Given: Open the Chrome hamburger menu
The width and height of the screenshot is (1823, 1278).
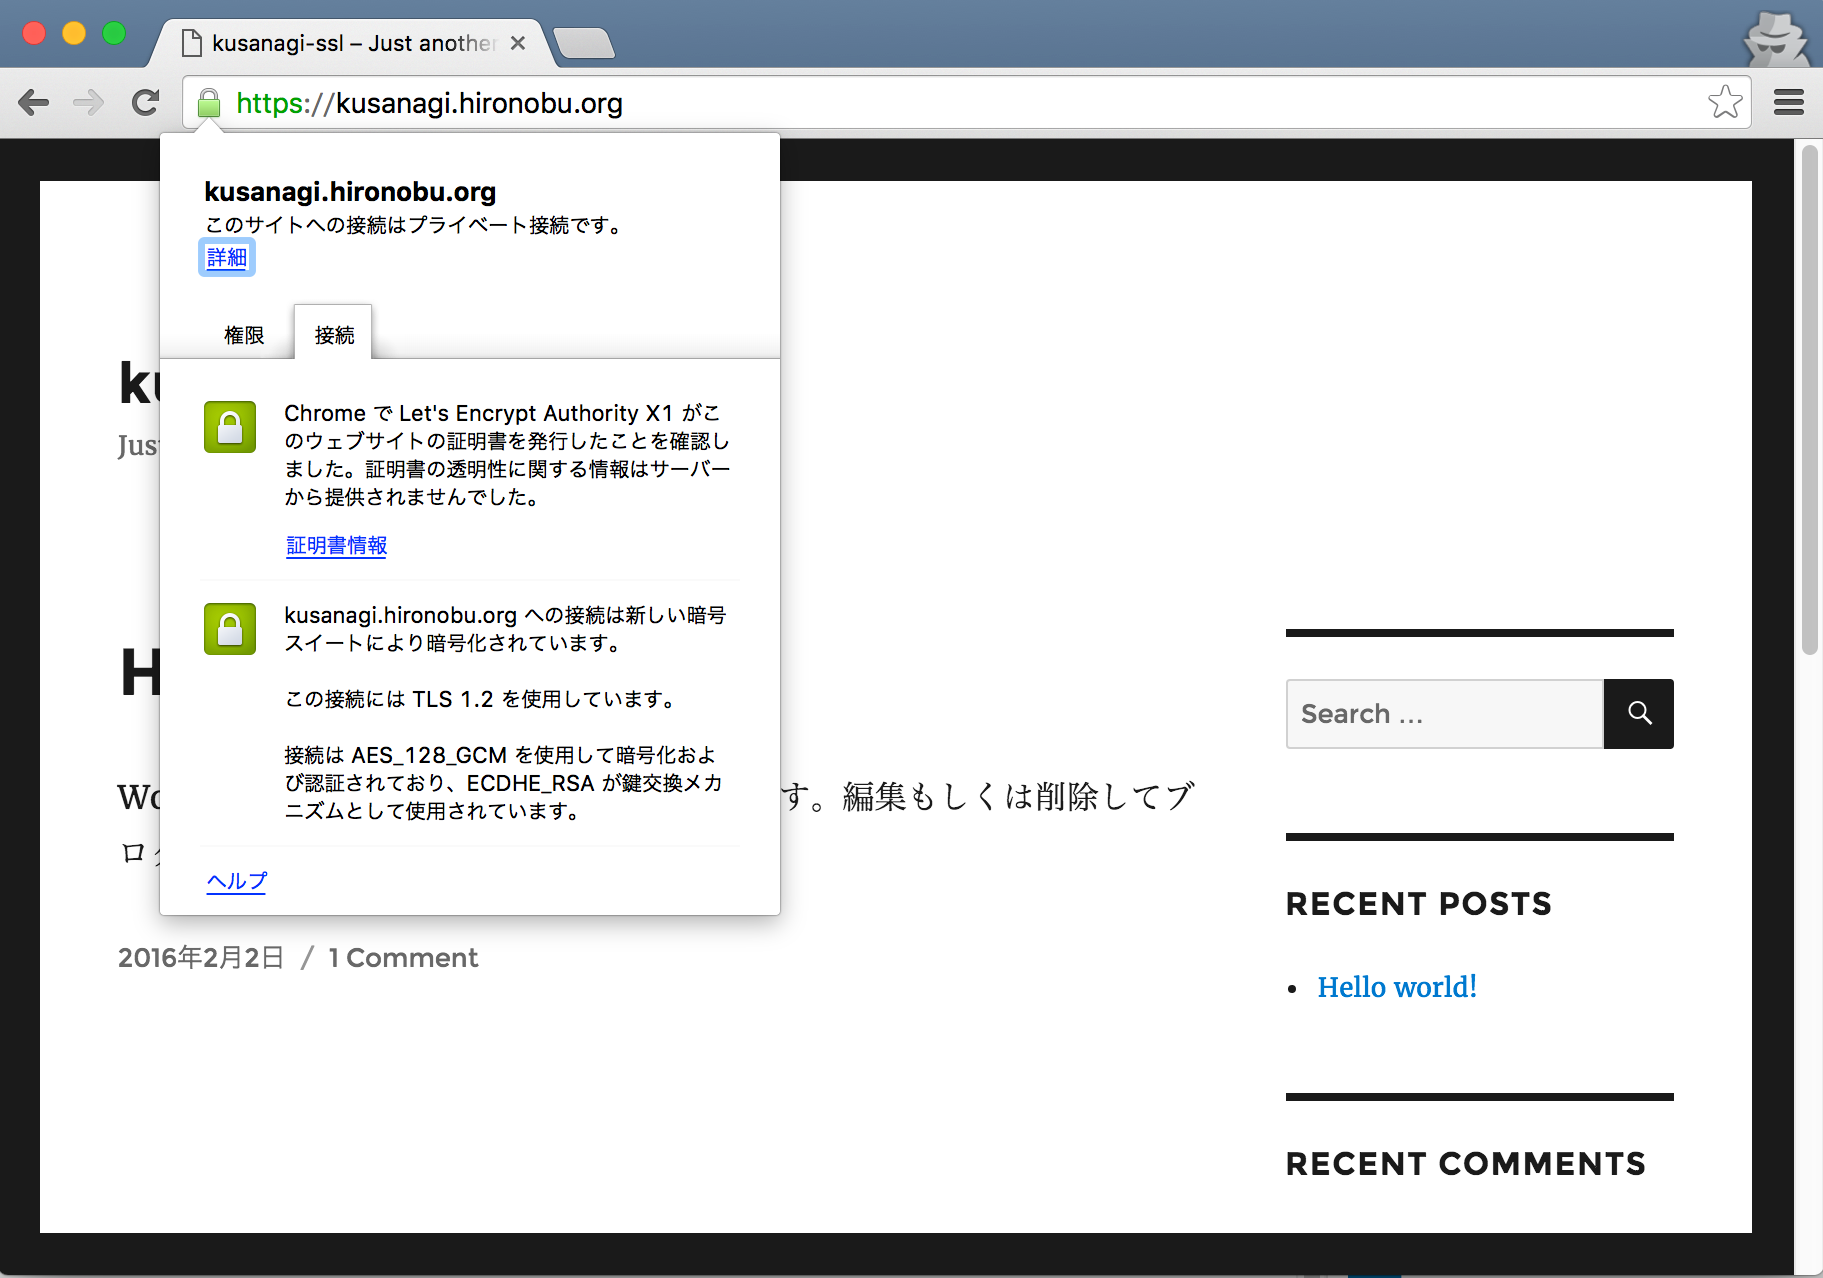Looking at the screenshot, I should (x=1789, y=102).
